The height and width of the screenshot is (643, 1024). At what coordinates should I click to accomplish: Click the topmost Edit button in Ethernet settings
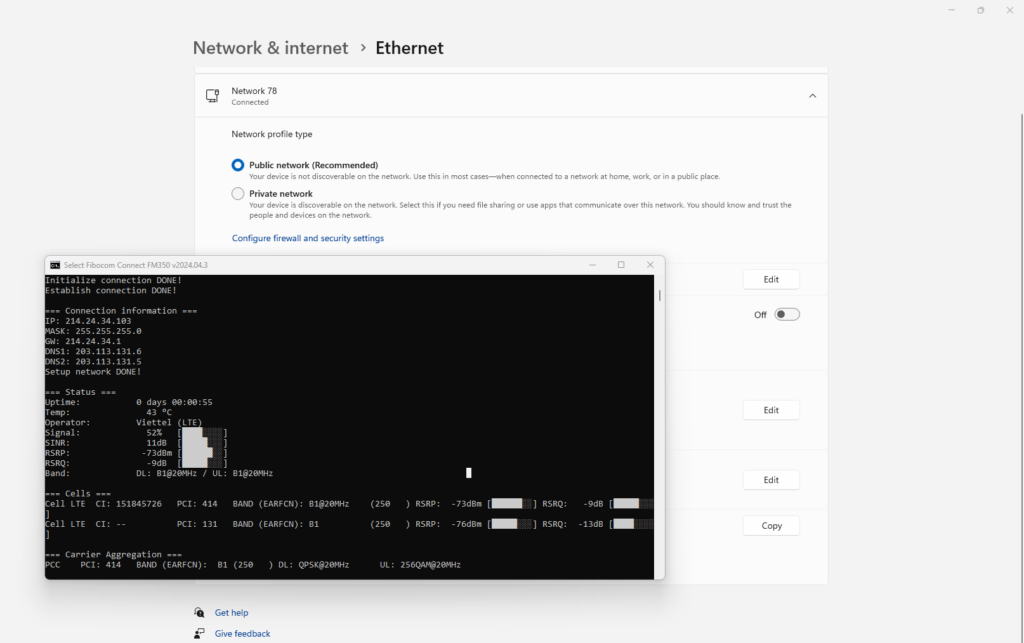(771, 279)
